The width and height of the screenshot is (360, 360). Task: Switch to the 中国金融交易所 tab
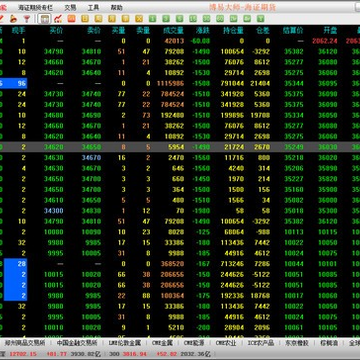coord(77,343)
